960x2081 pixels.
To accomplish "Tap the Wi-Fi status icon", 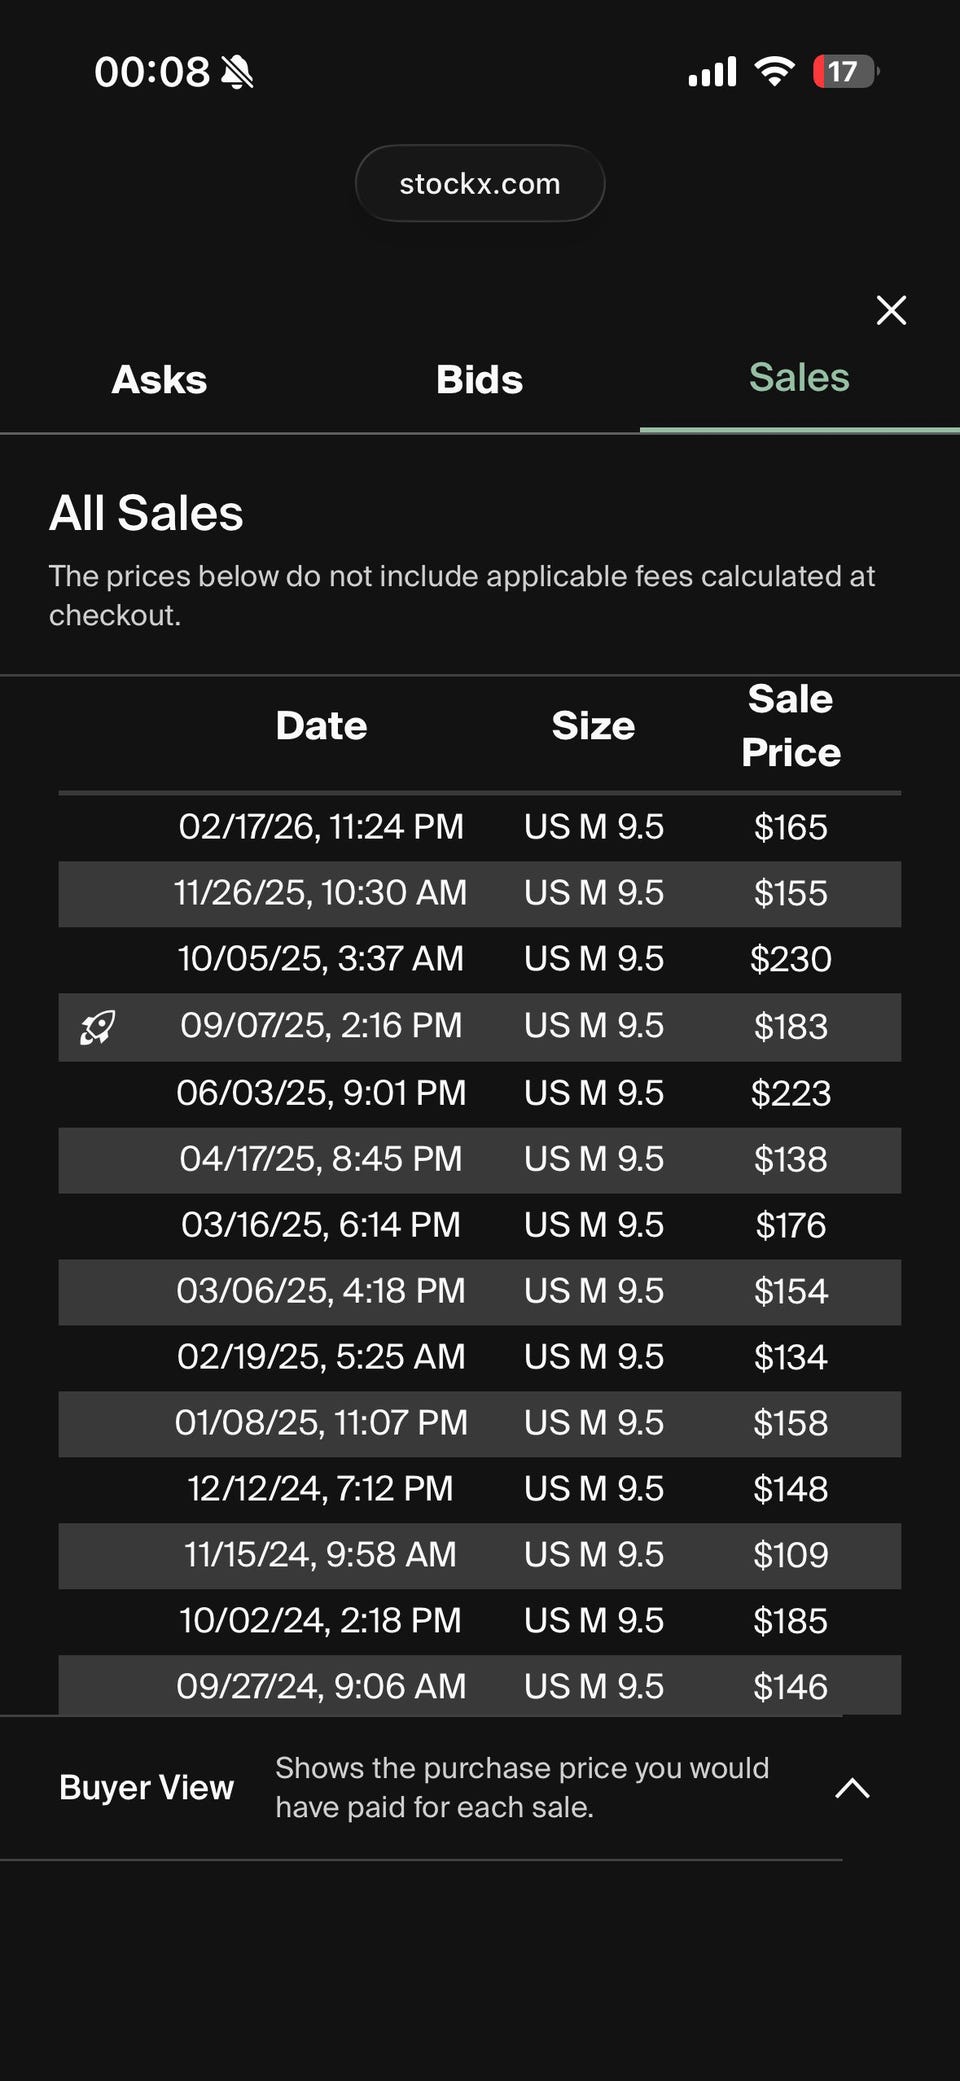I will point(774,71).
